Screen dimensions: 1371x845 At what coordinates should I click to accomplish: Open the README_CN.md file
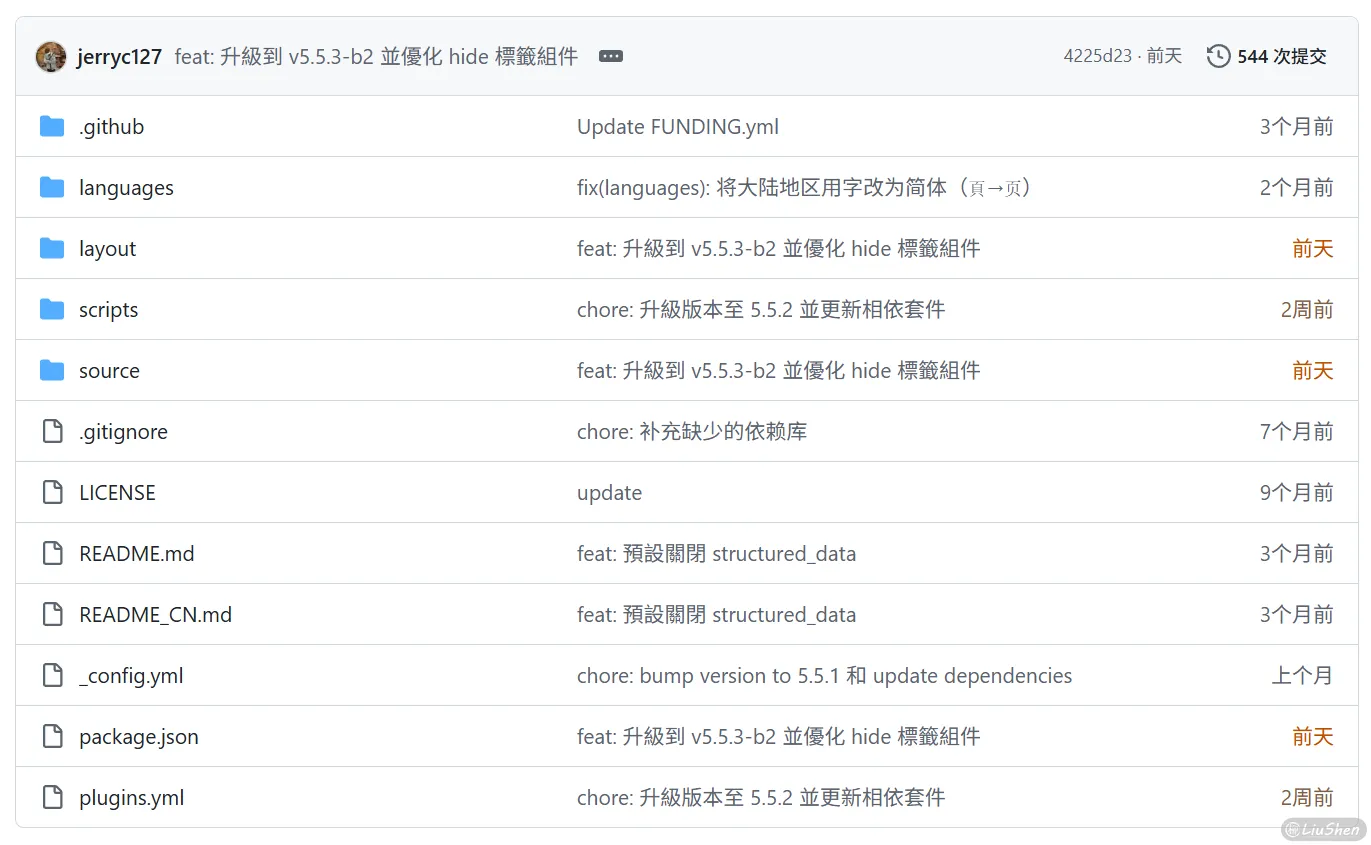[155, 615]
